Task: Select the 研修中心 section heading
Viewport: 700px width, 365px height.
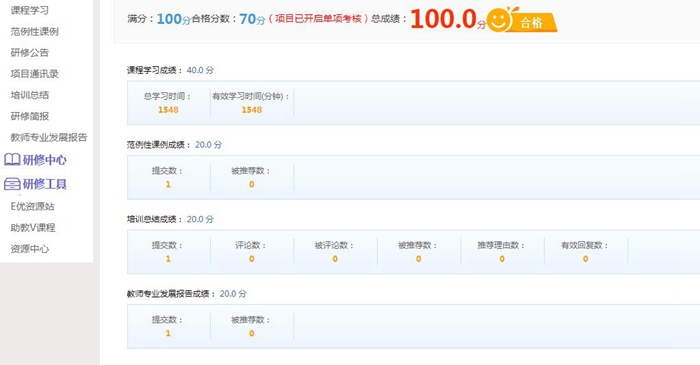Action: 45,160
